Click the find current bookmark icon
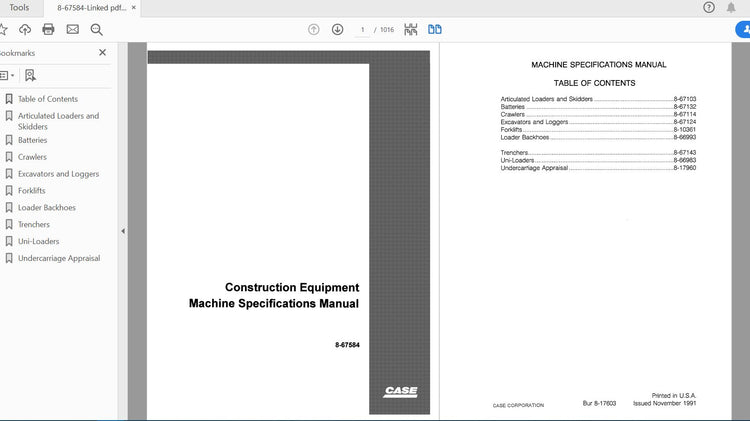Viewport: 750px width, 421px height. click(30, 75)
